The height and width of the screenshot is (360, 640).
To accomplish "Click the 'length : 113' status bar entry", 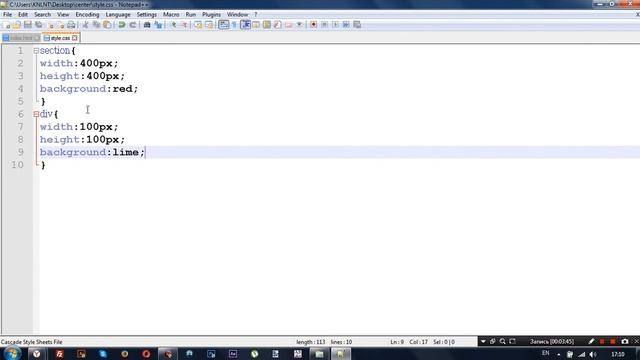I will [x=311, y=342].
